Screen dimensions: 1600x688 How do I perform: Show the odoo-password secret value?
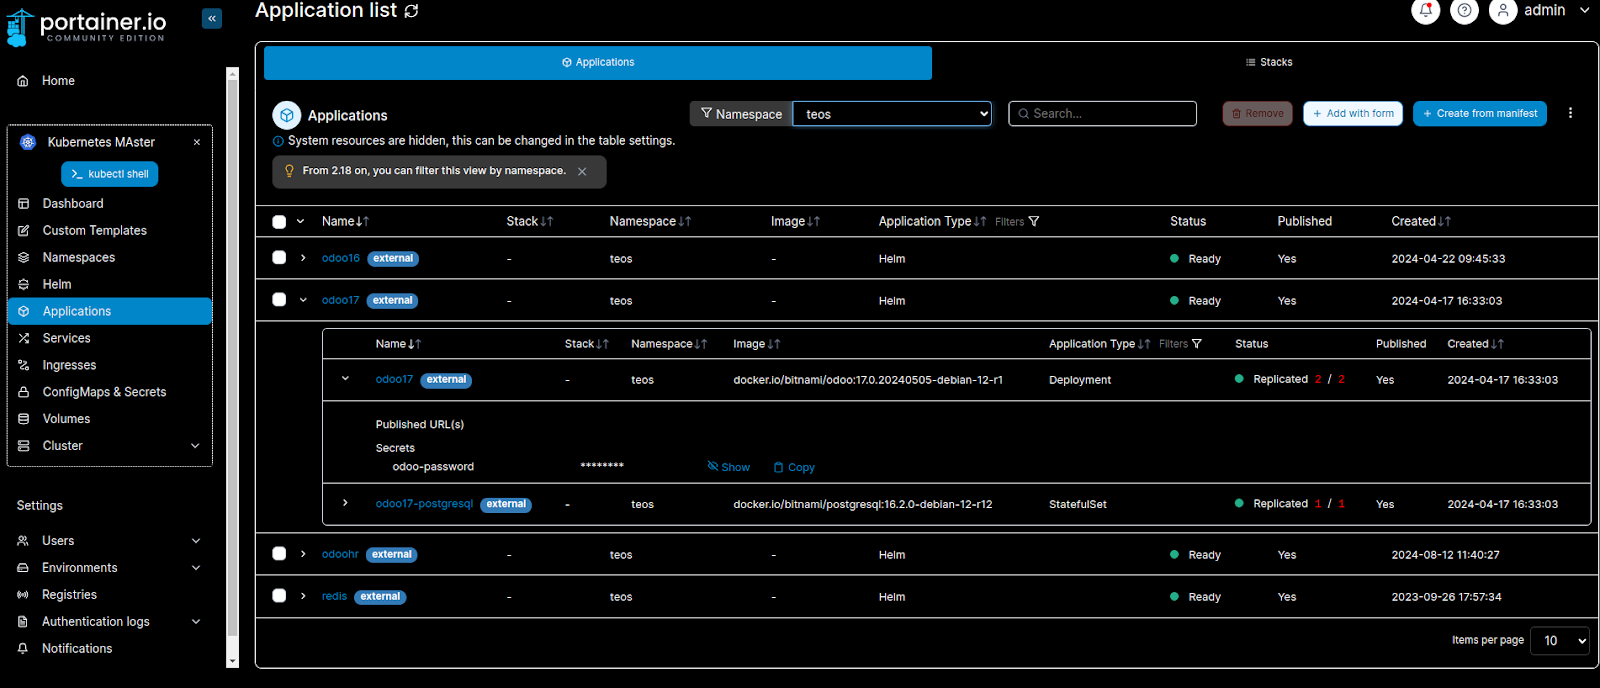pos(728,467)
